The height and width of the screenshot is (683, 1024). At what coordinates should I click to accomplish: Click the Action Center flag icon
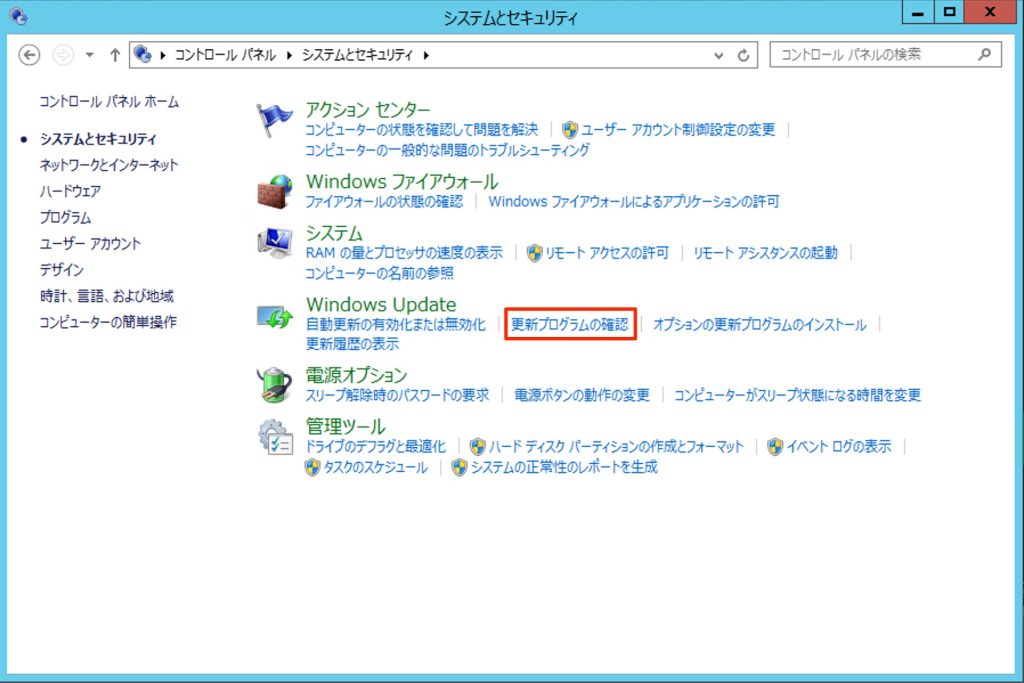click(274, 120)
